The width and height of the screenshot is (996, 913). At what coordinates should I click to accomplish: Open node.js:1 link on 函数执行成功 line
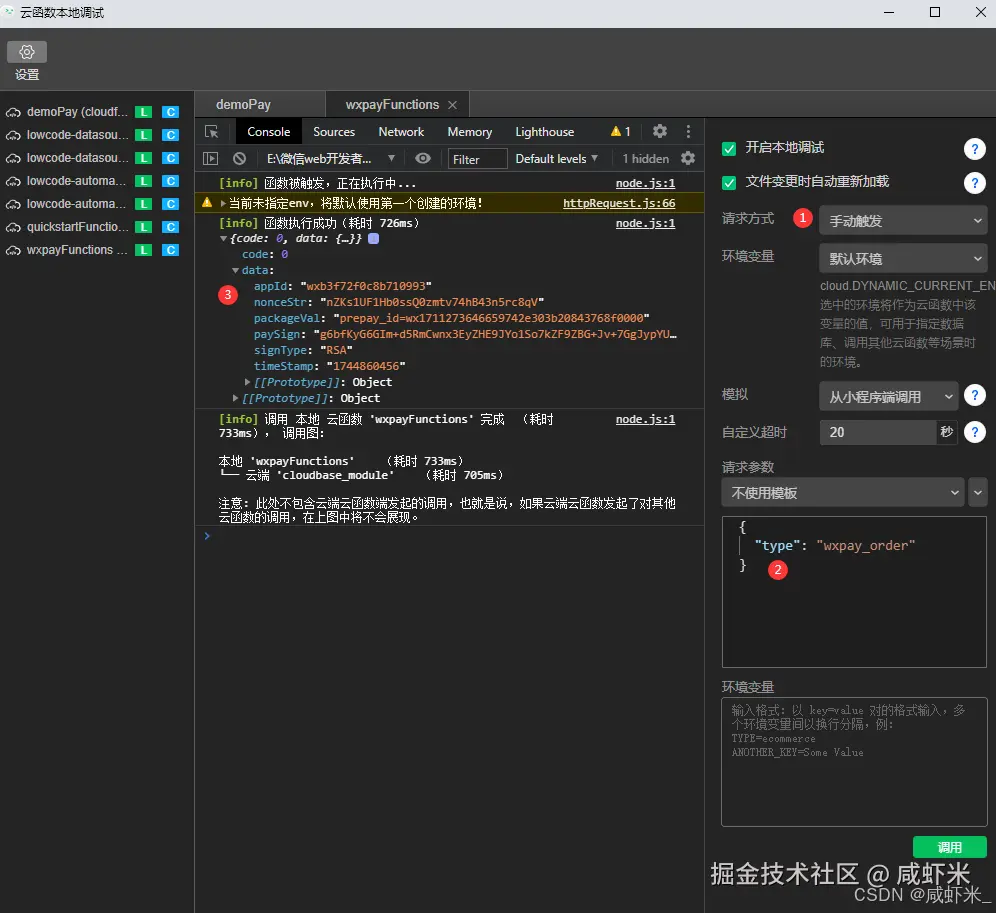645,223
